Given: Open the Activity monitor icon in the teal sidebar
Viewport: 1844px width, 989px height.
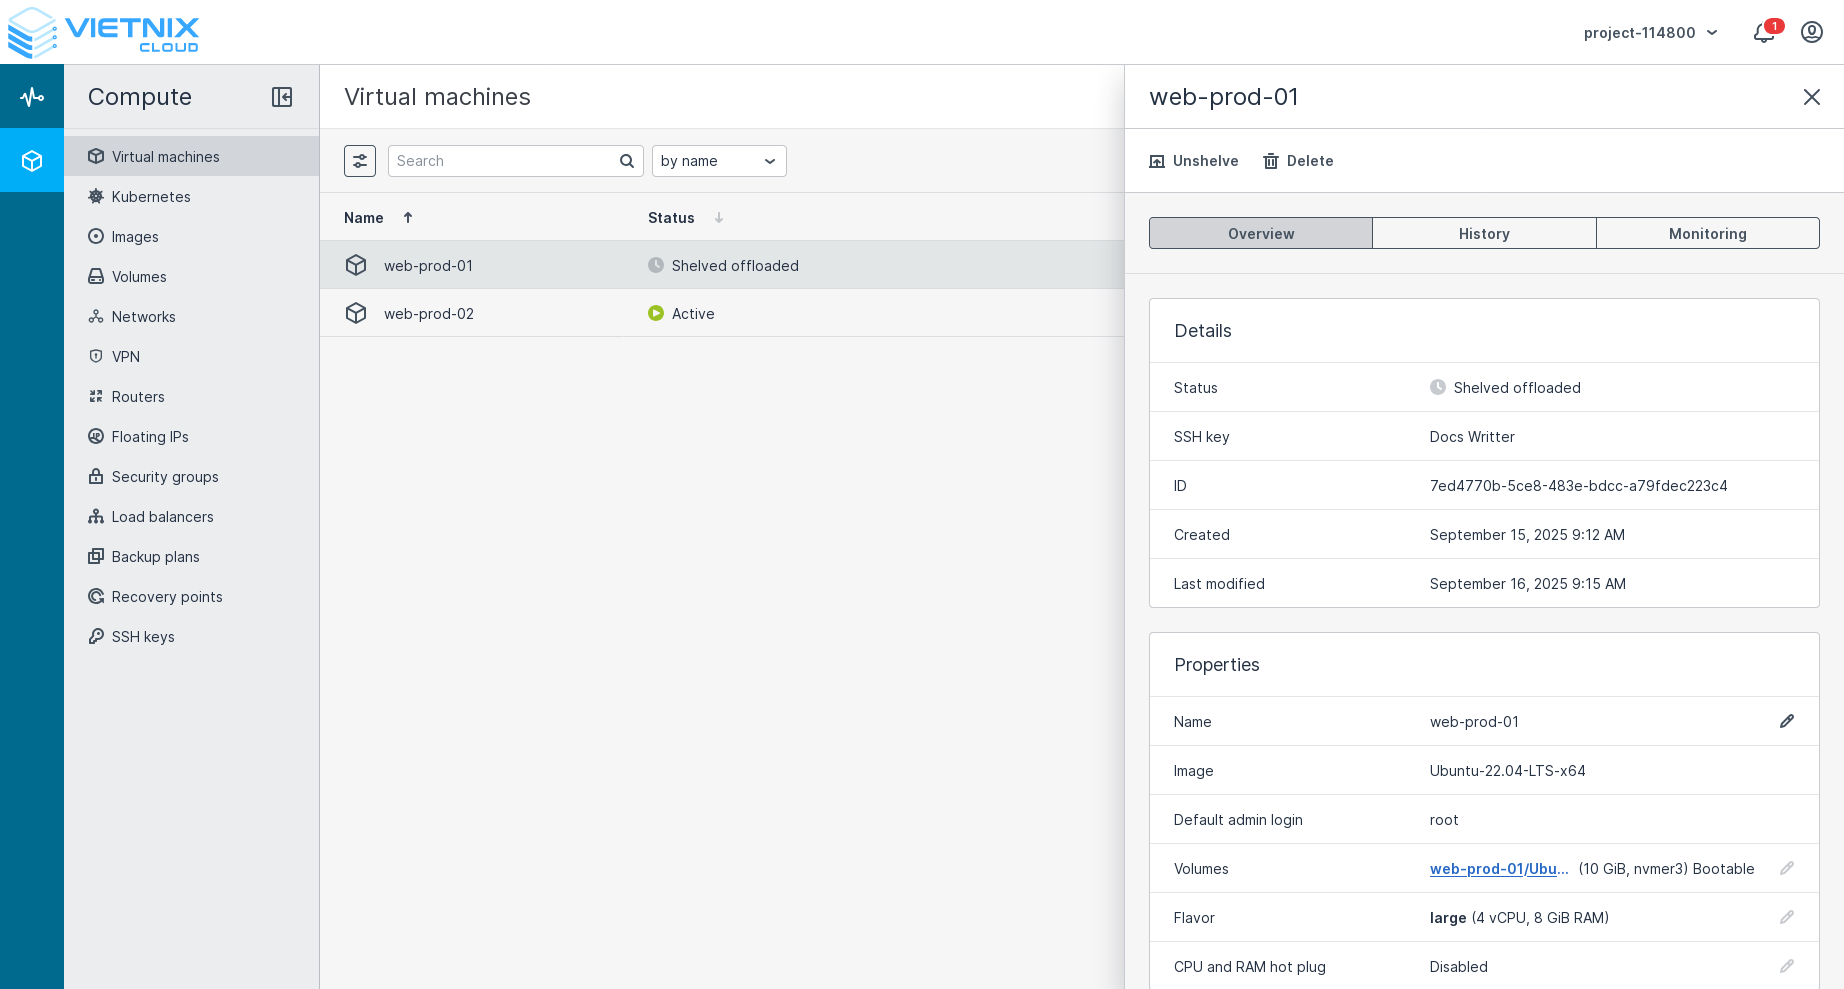Looking at the screenshot, I should pyautogui.click(x=32, y=96).
